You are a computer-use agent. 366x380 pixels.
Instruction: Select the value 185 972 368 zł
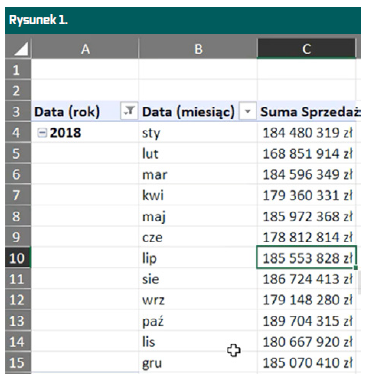[x=307, y=216]
